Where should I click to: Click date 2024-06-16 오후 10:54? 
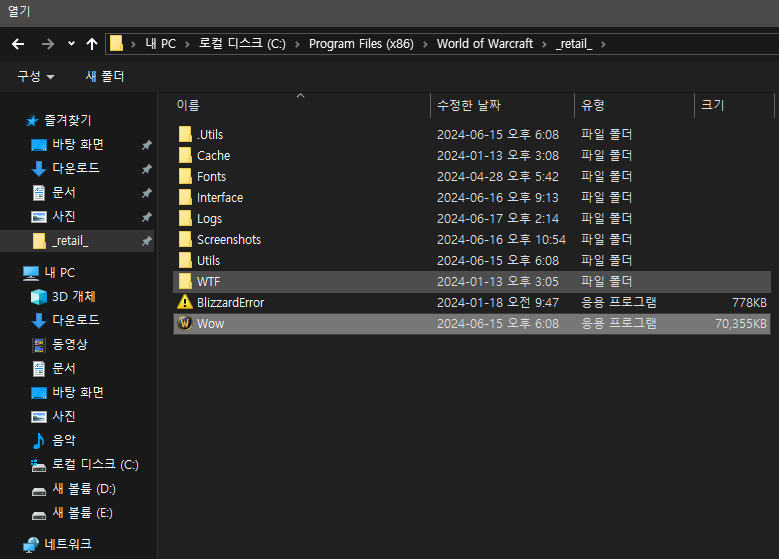501,240
